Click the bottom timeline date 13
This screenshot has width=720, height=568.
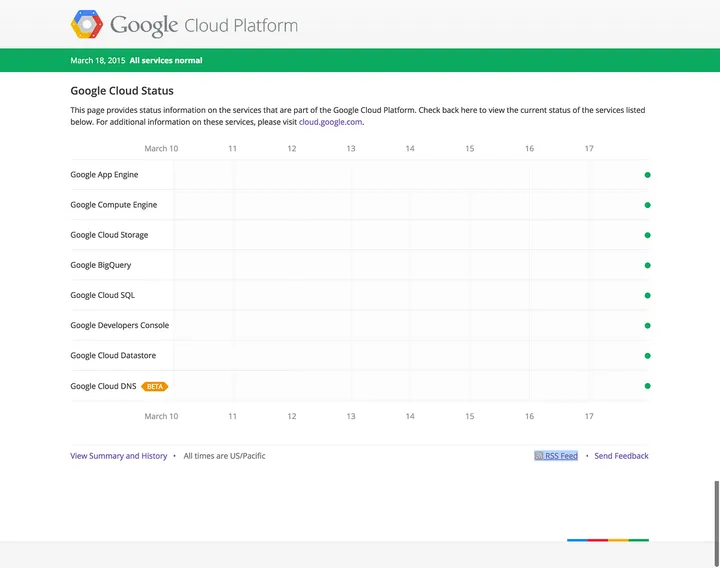pos(351,416)
